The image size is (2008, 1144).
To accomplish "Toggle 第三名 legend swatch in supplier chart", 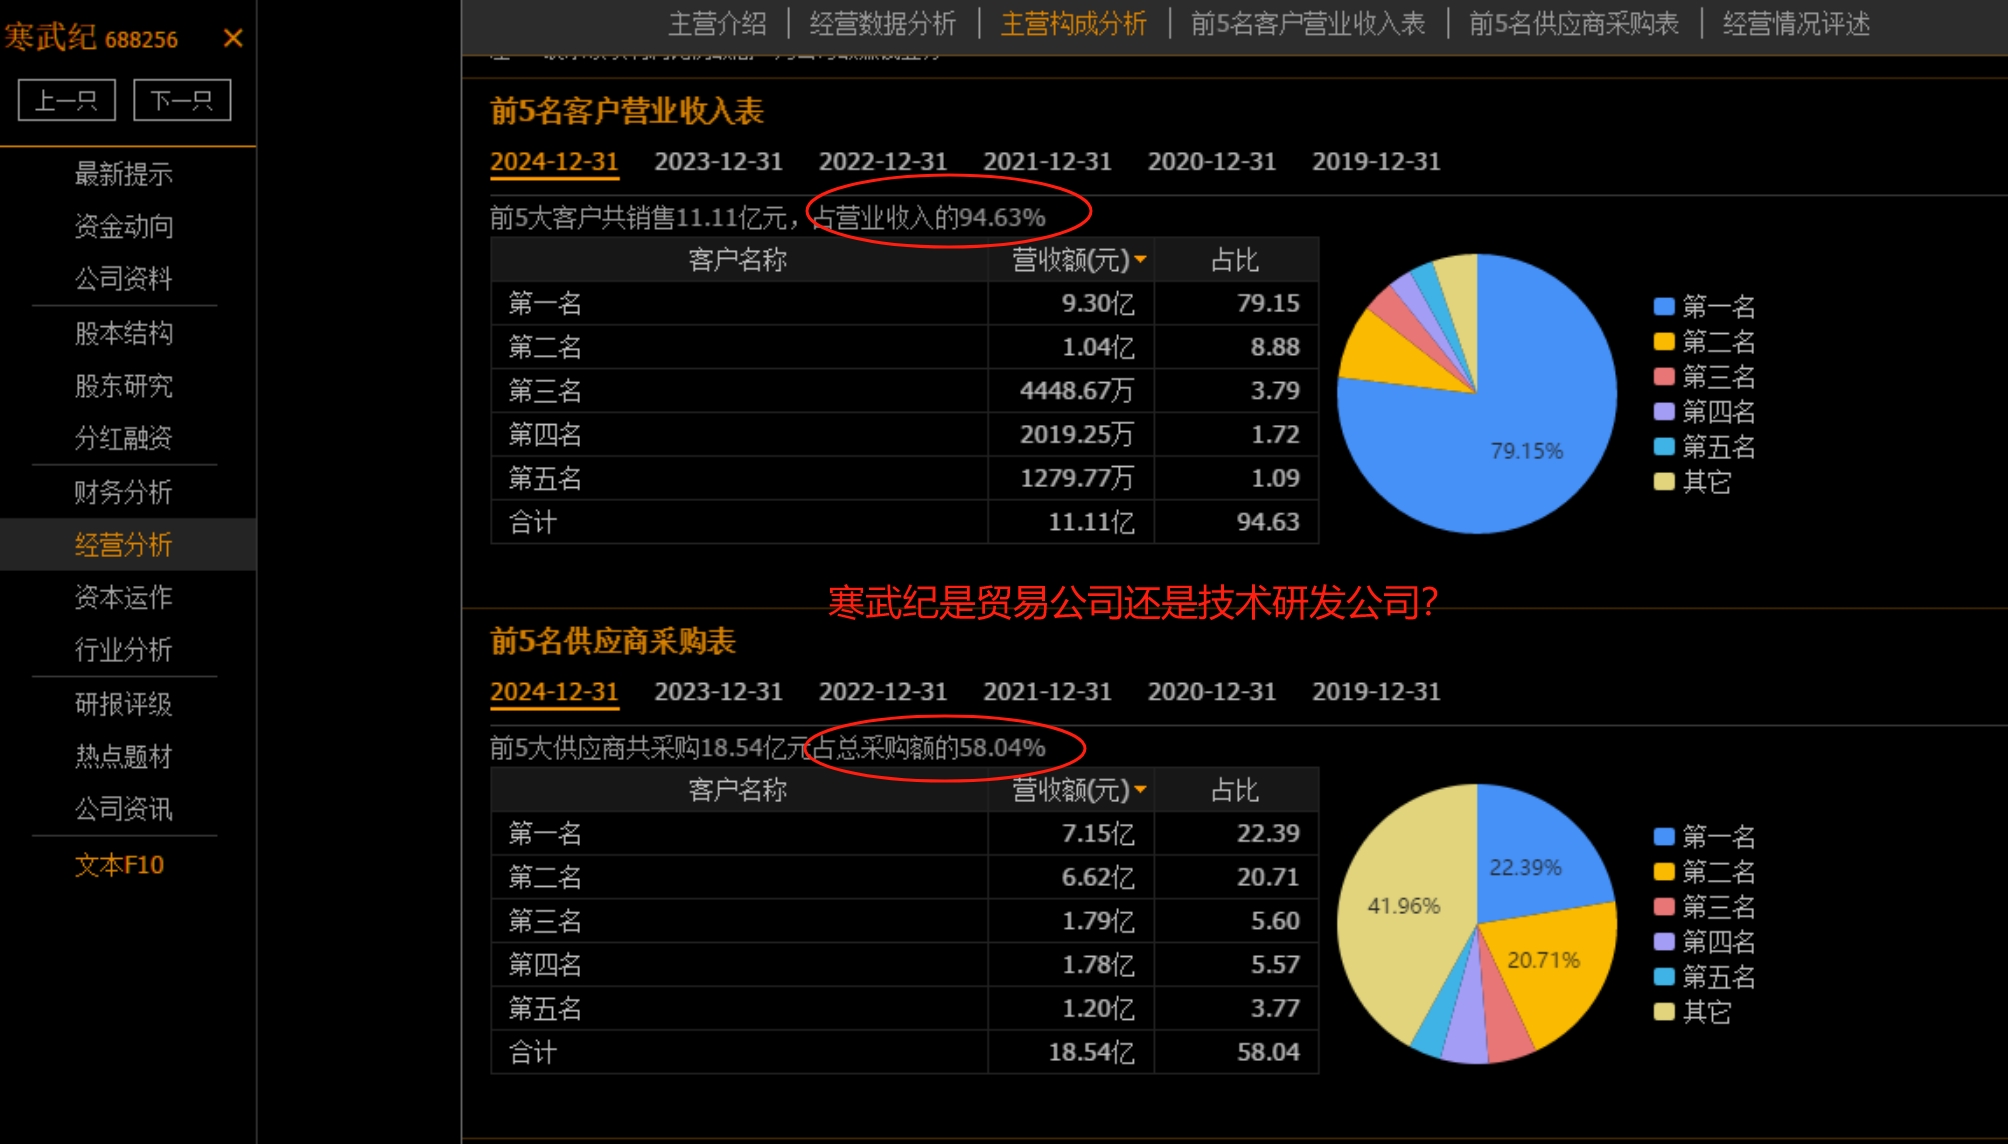I will 1664,906.
